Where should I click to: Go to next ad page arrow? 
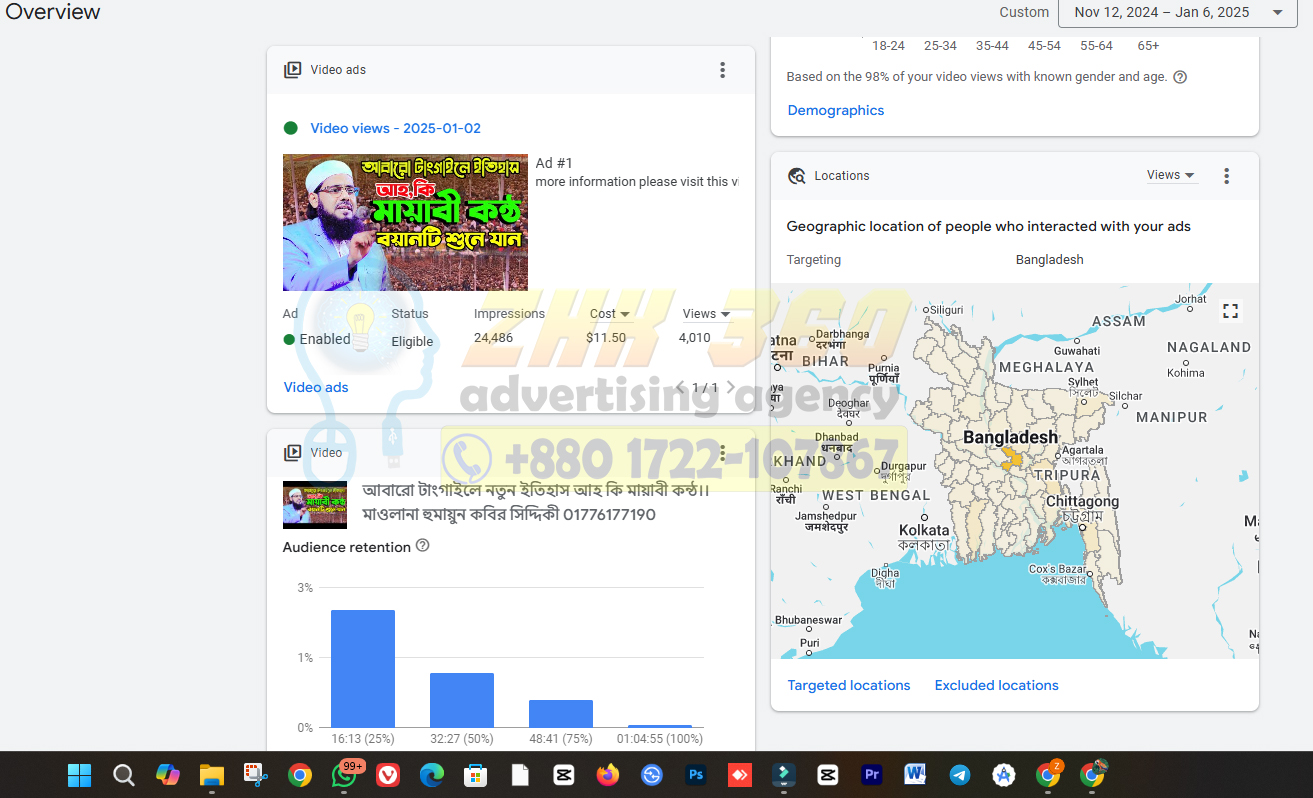[731, 387]
